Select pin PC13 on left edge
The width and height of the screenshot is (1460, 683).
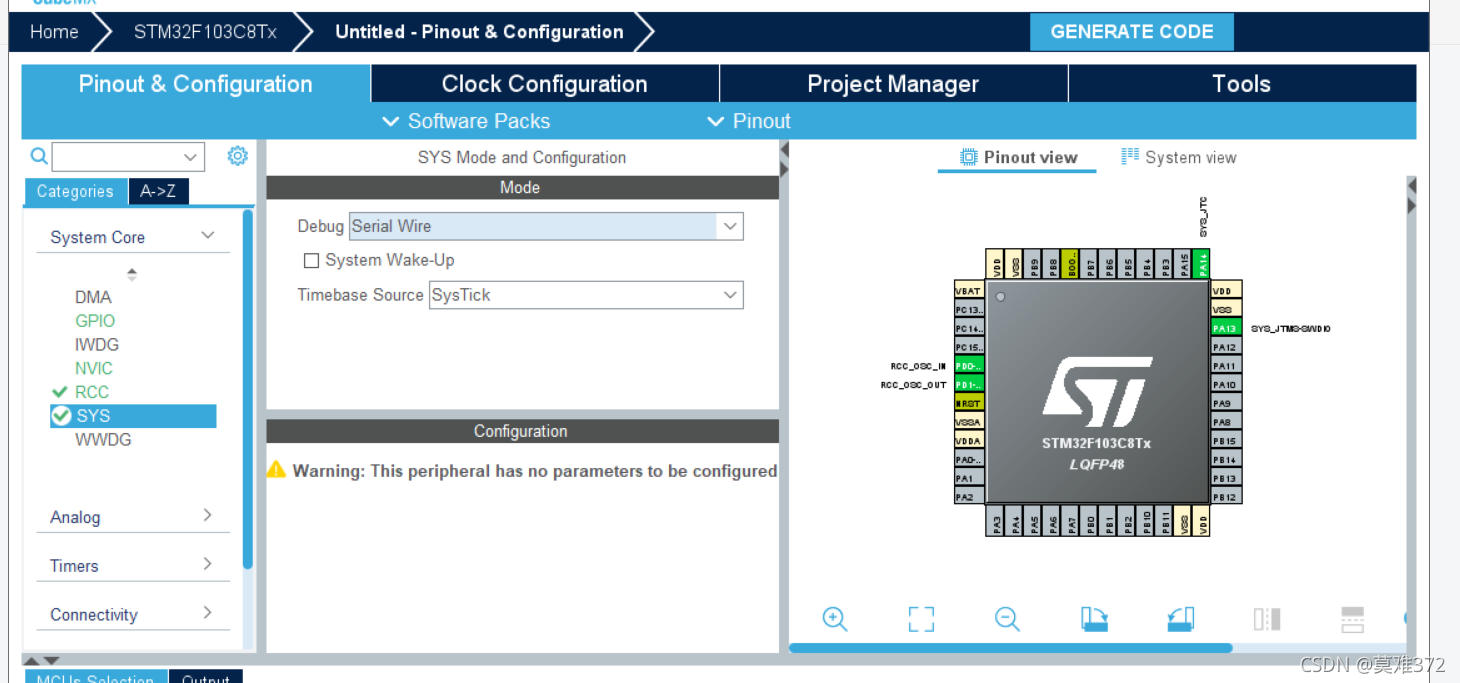pos(969,310)
